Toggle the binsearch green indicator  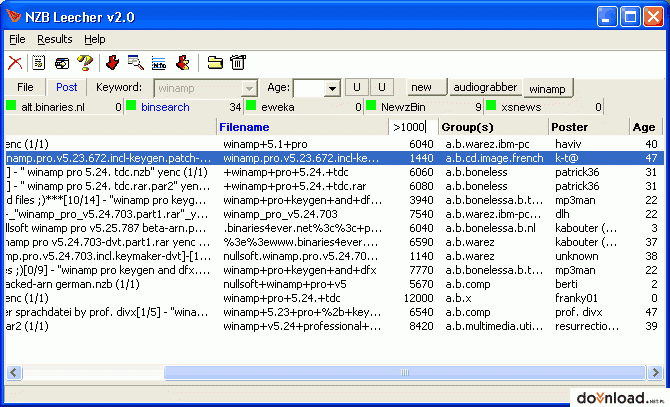[131, 105]
